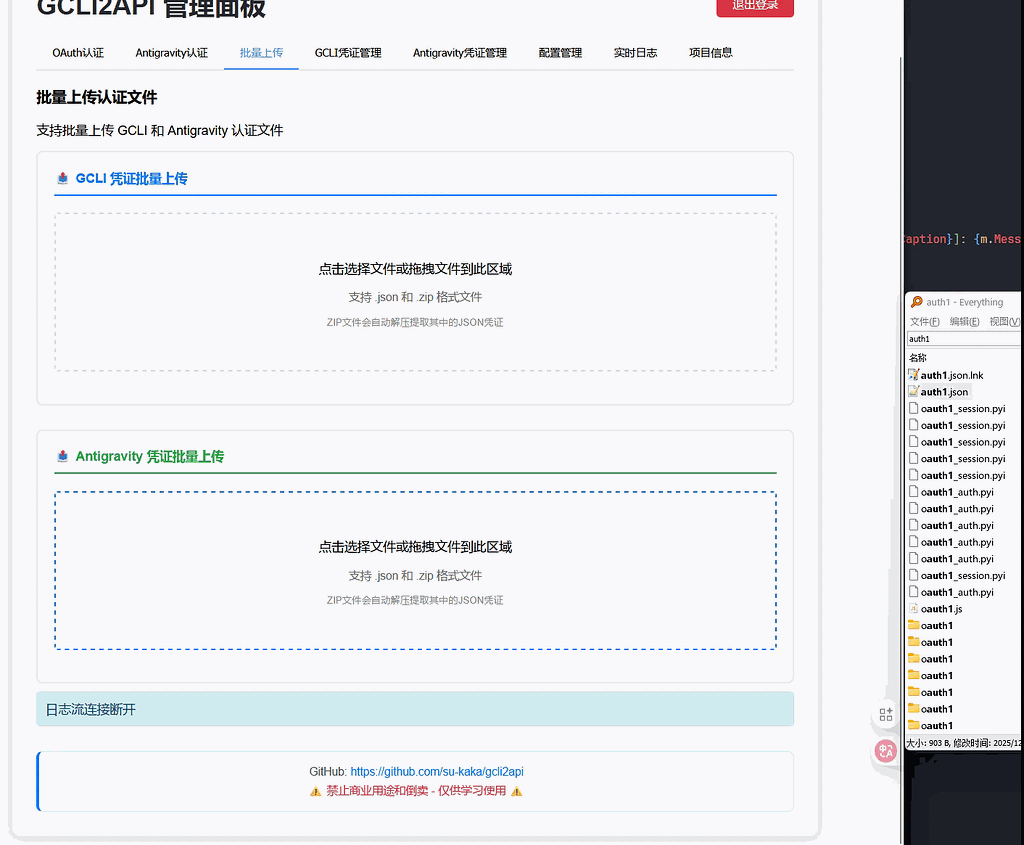
Task: Open the 编辑(E) menu in Everything
Action: 965,321
